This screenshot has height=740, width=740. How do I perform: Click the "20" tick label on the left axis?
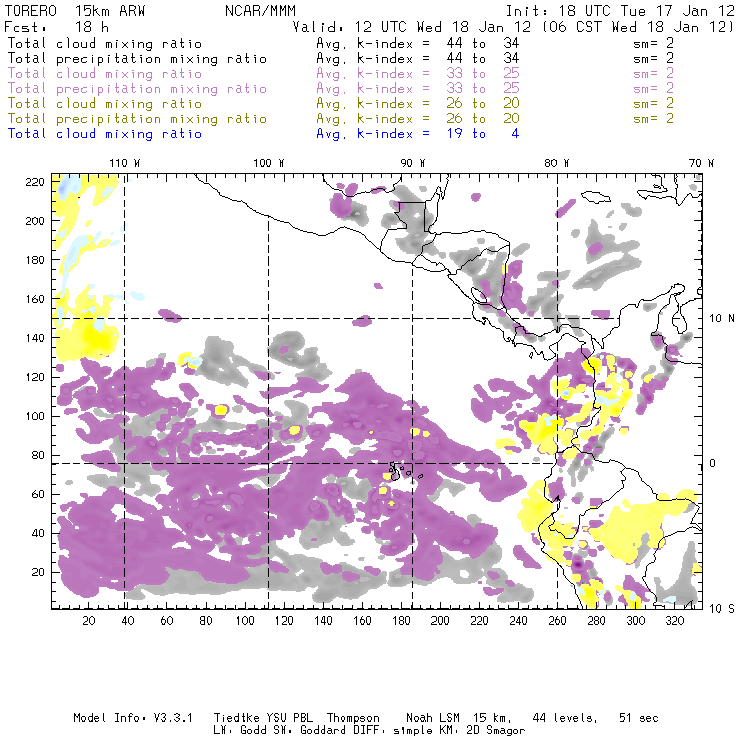(x=39, y=572)
